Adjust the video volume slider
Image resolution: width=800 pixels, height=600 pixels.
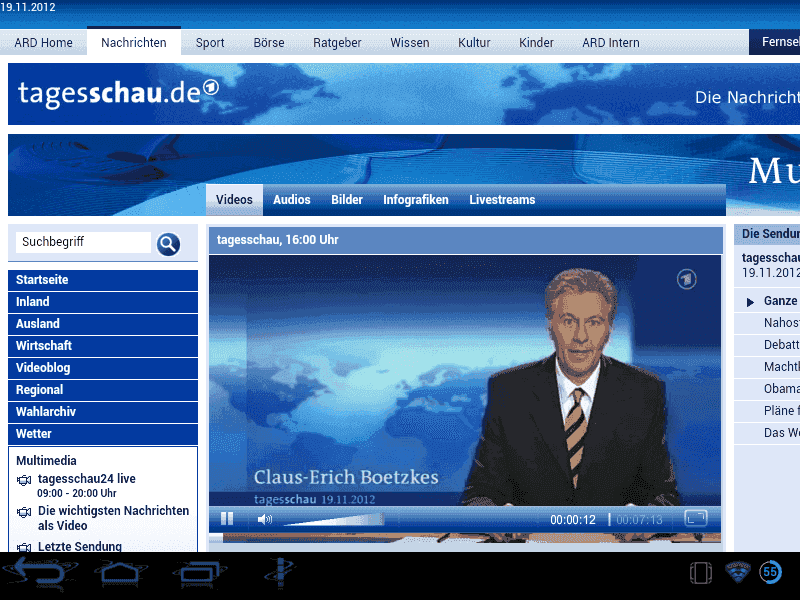[333, 519]
